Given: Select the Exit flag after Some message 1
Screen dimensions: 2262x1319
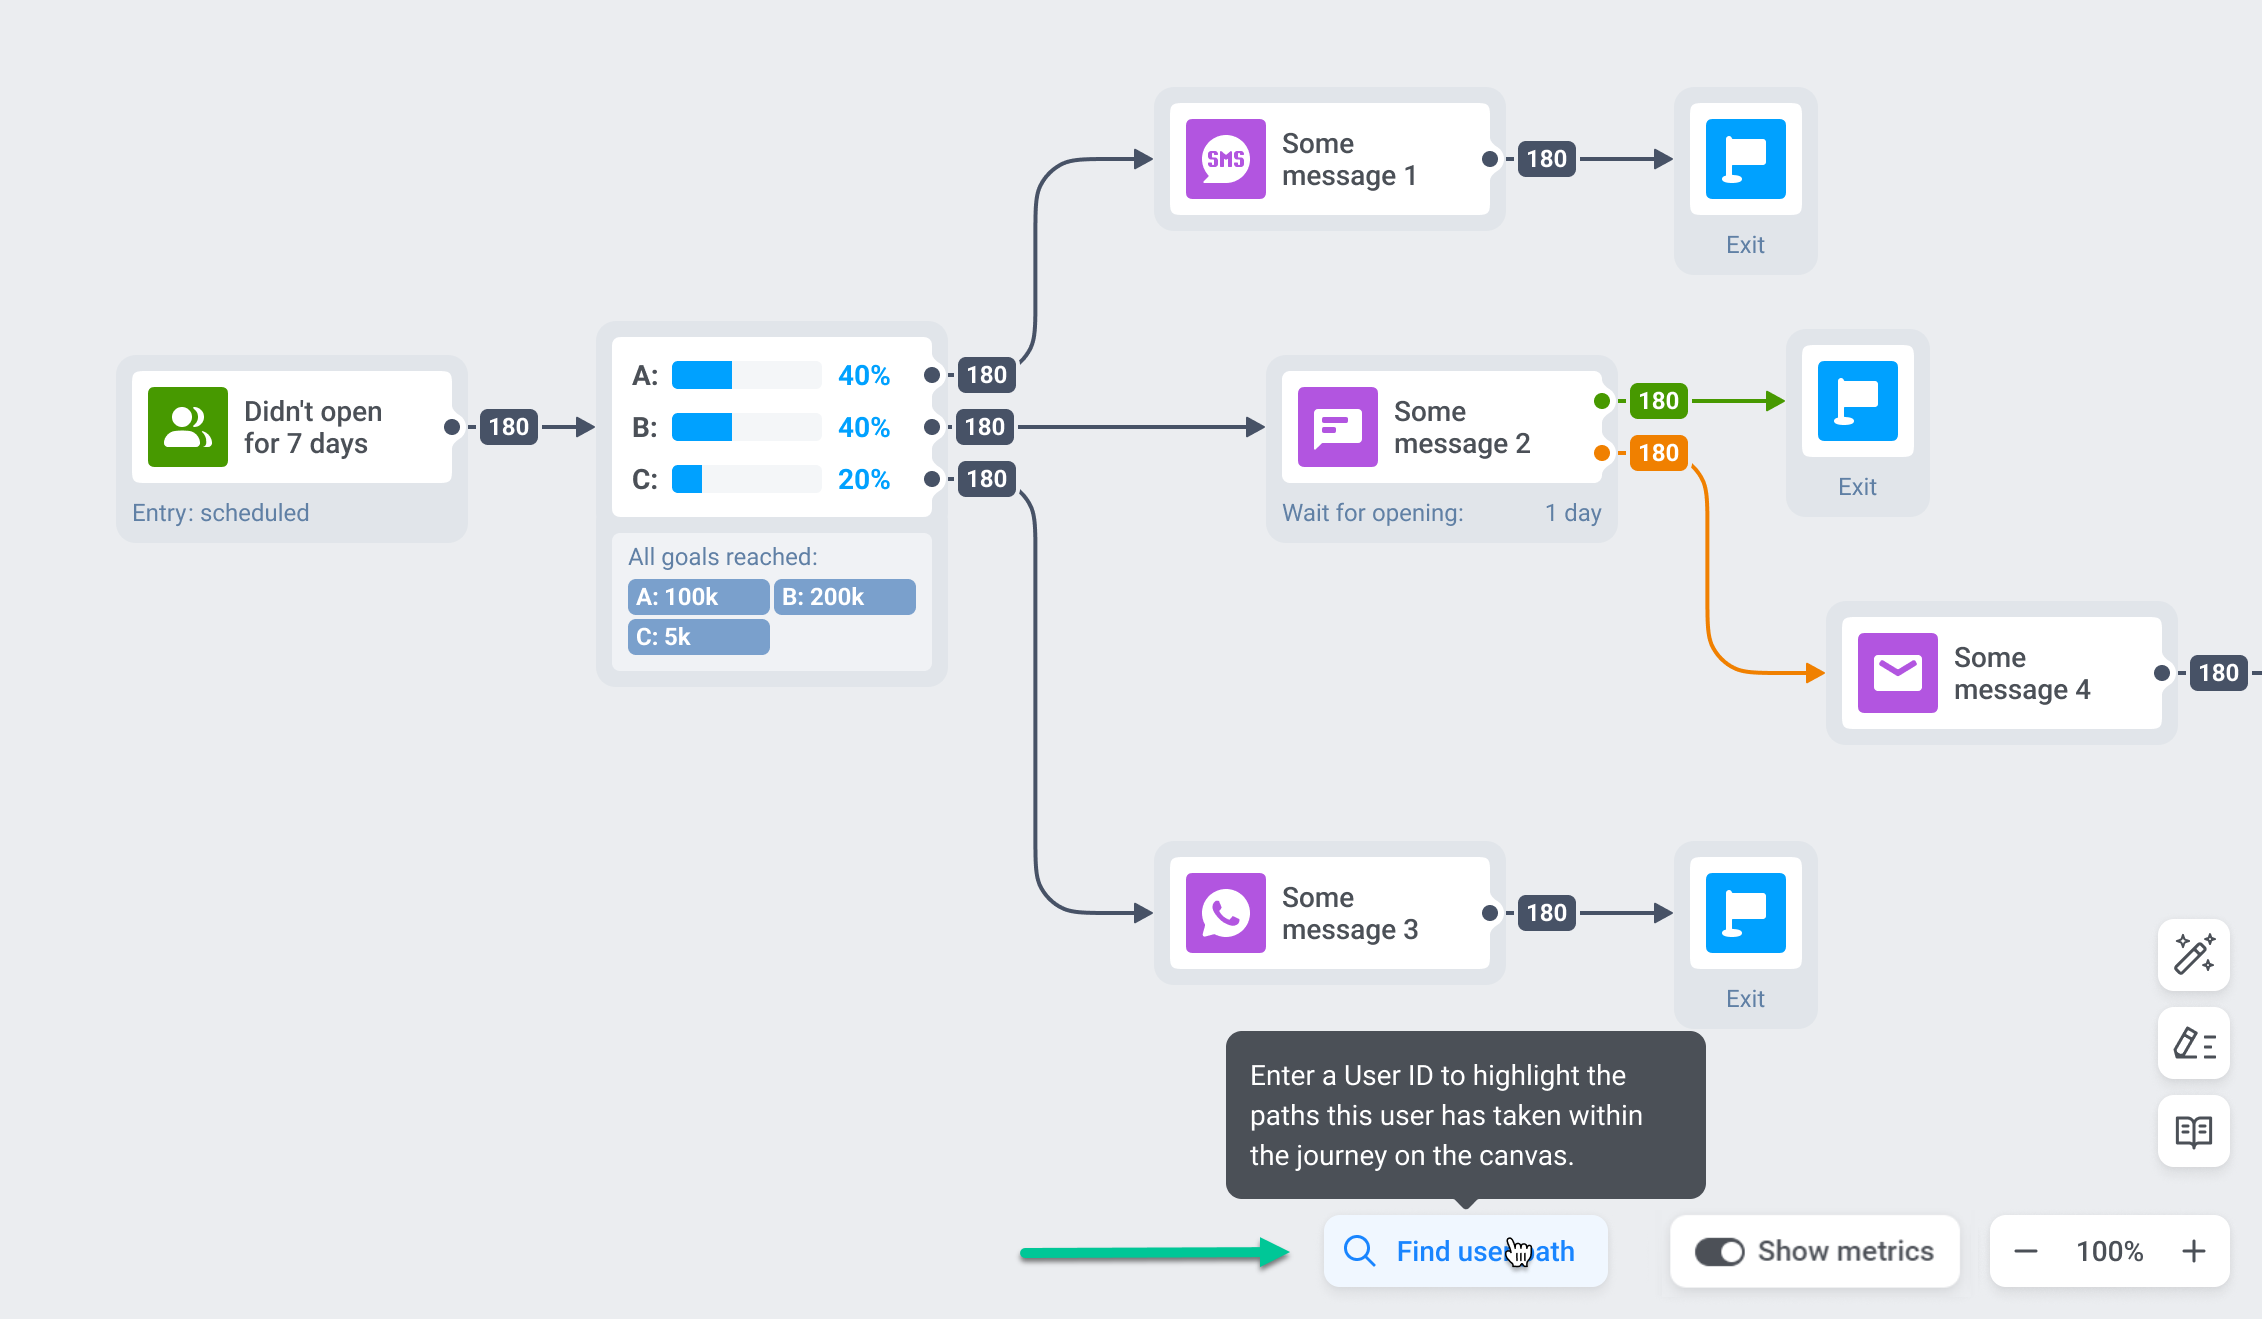Looking at the screenshot, I should pyautogui.click(x=1745, y=159).
